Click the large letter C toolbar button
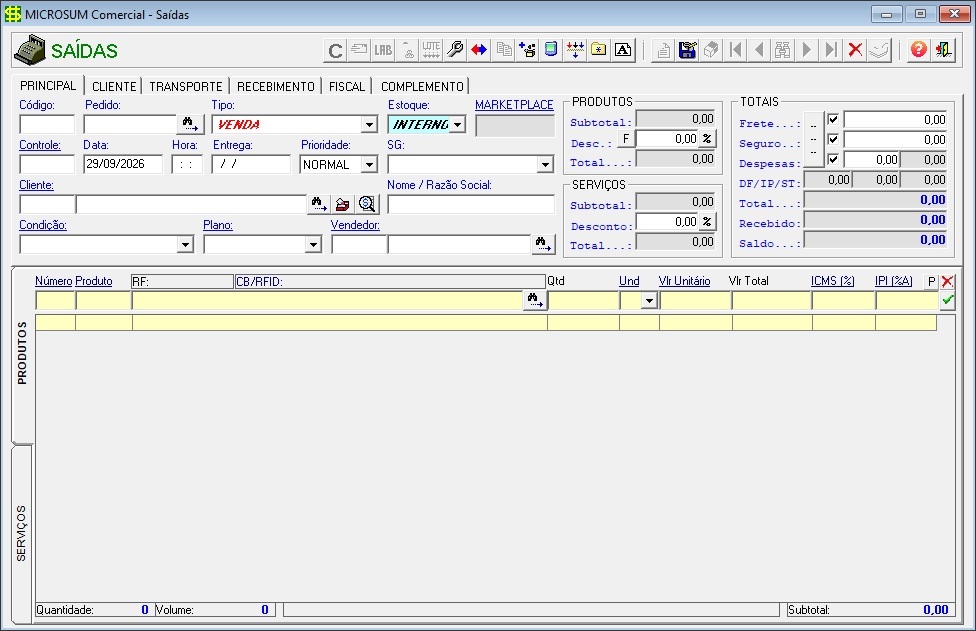Viewport: 976px width, 631px height. (x=336, y=50)
